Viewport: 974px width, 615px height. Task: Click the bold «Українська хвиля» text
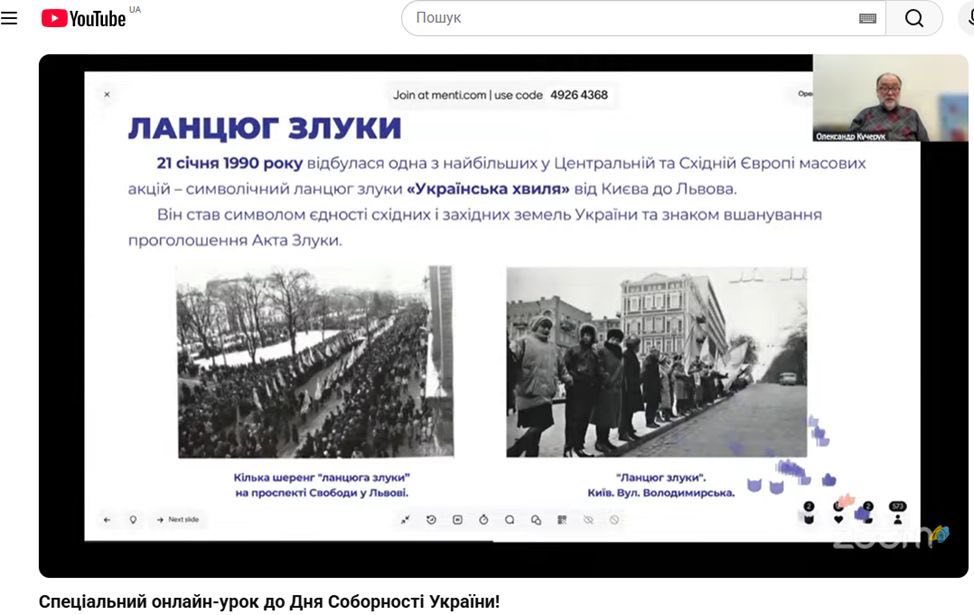488,189
